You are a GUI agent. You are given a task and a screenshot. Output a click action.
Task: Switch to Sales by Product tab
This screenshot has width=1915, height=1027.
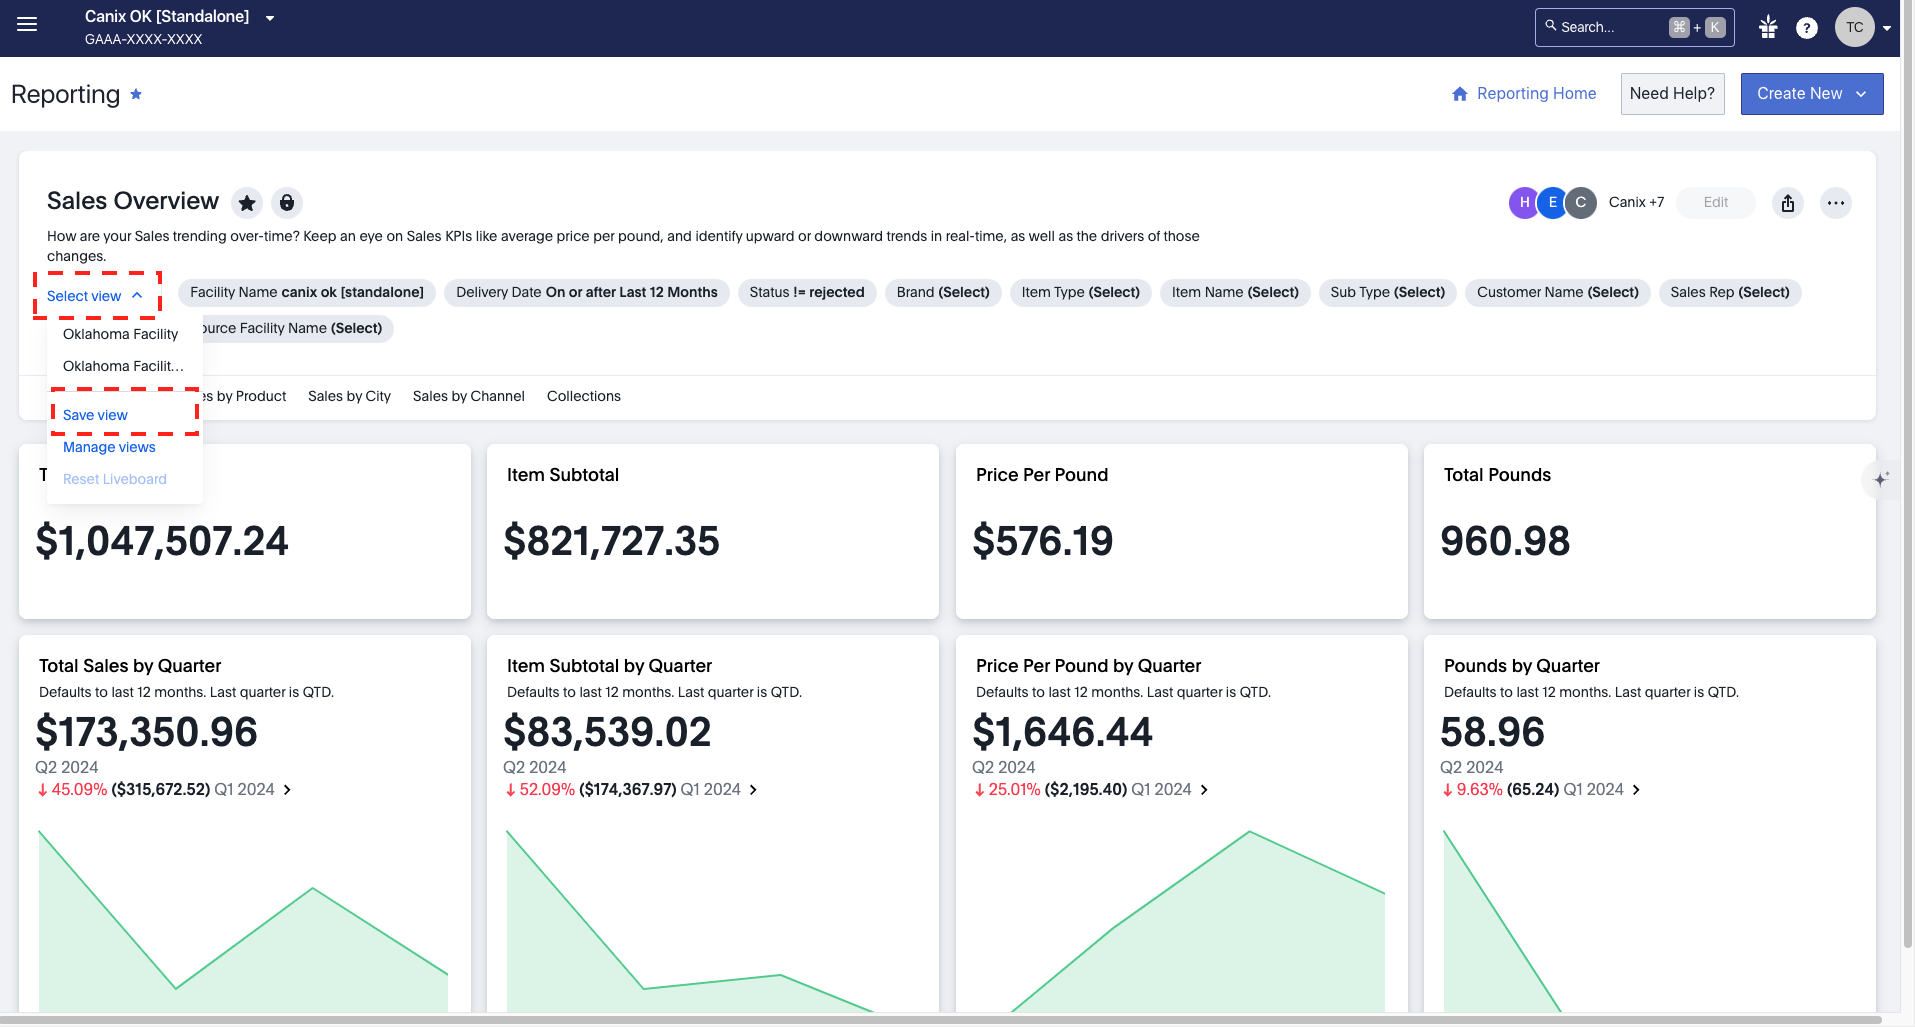click(x=245, y=396)
